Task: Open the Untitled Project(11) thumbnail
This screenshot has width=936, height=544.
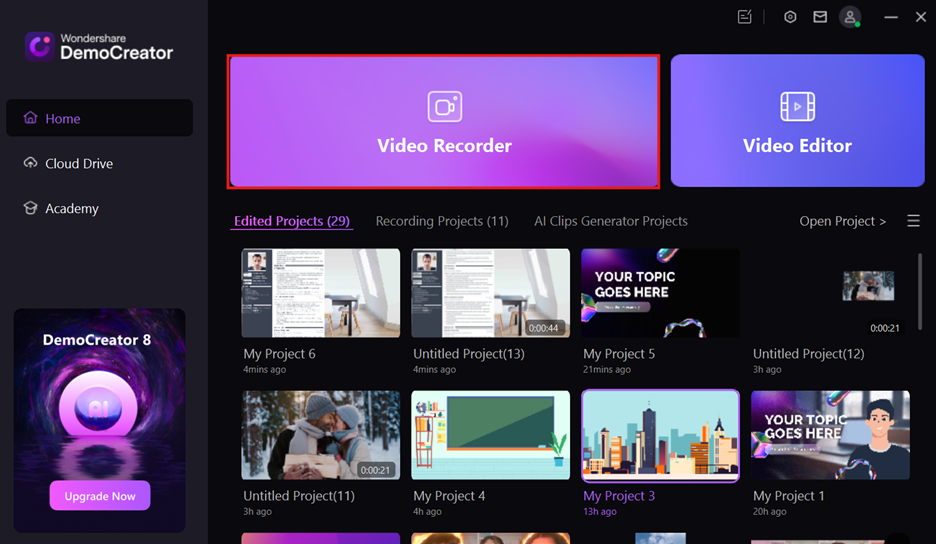Action: point(321,435)
